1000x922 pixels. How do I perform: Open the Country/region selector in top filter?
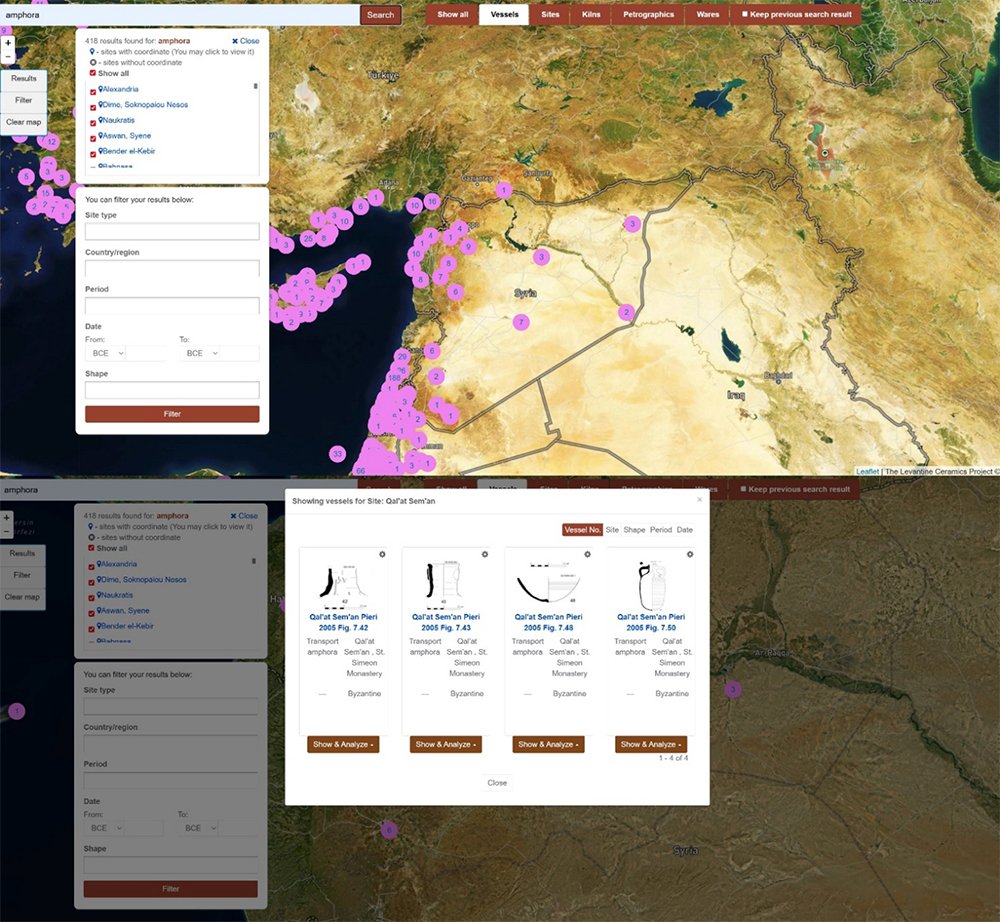(x=172, y=268)
